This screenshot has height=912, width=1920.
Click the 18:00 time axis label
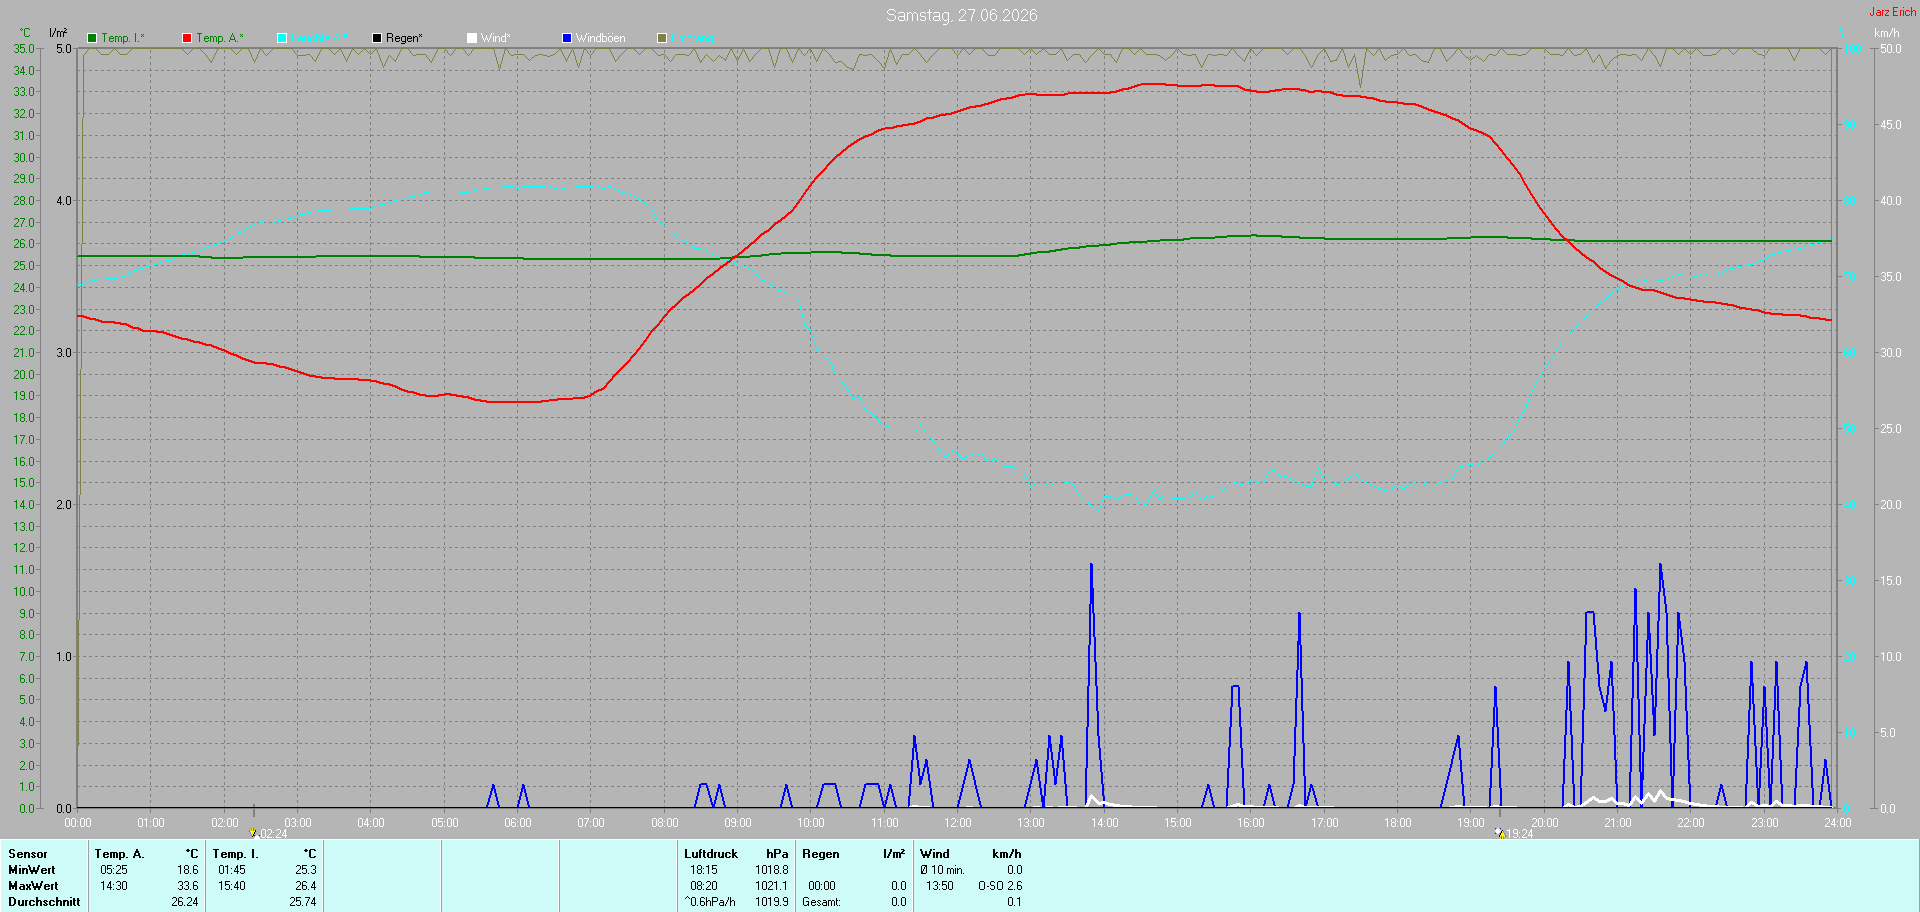(1398, 823)
